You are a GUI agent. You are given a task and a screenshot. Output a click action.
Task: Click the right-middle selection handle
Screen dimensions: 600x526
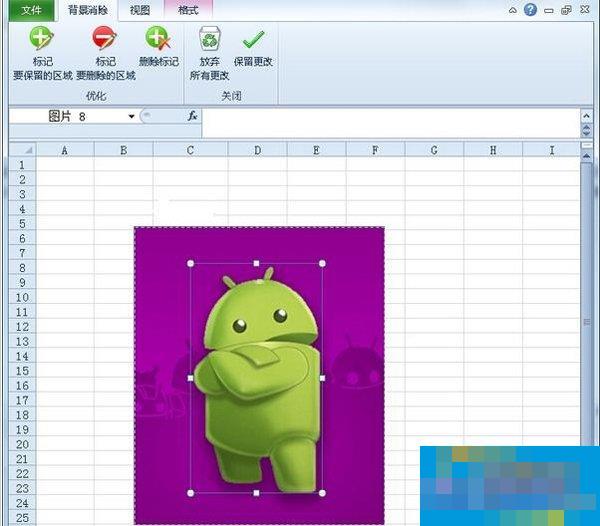tap(322, 378)
